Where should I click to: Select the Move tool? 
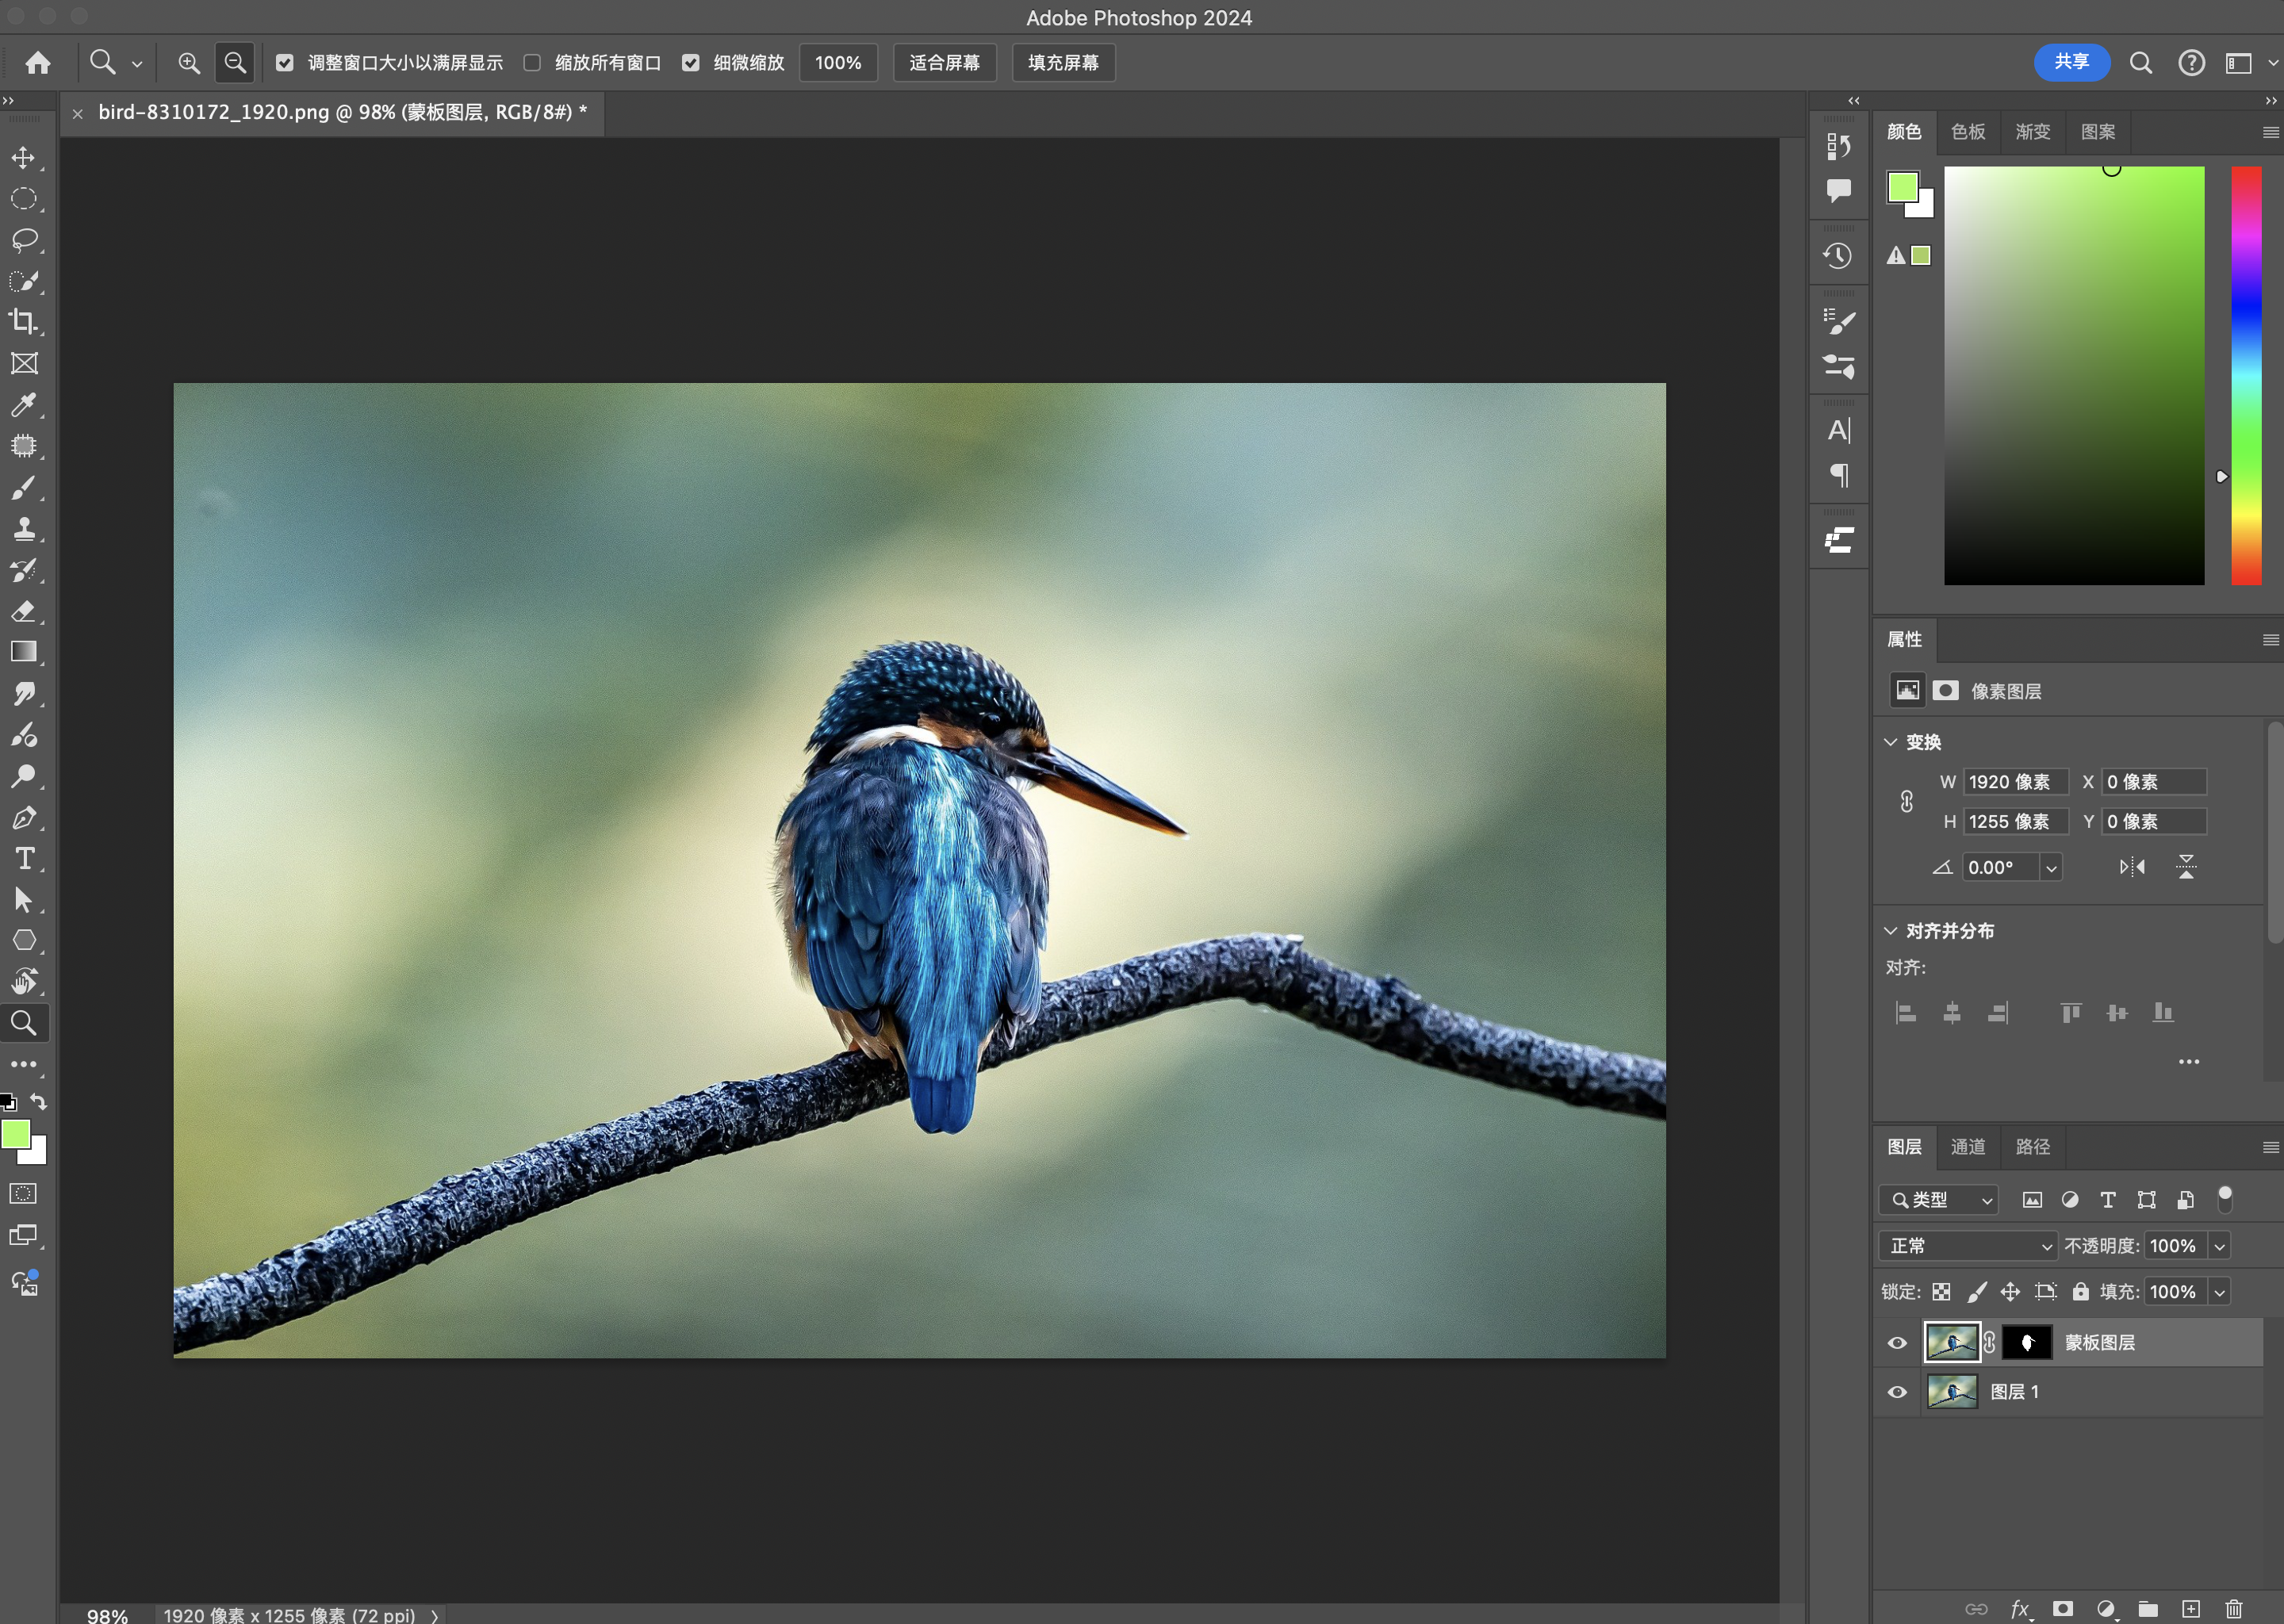(24, 158)
